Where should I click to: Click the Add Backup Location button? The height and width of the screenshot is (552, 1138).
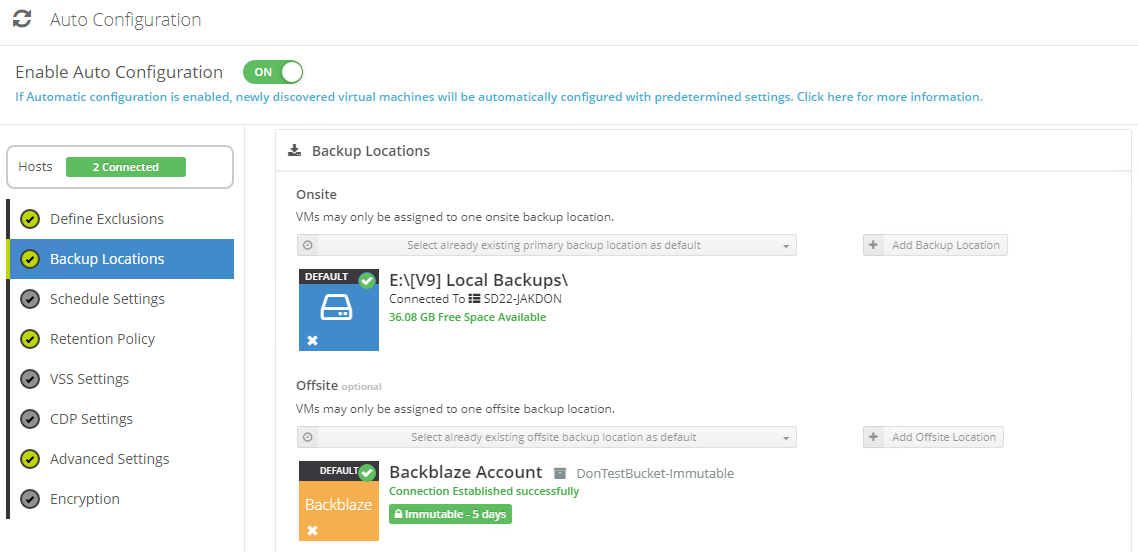pyautogui.click(x=935, y=245)
